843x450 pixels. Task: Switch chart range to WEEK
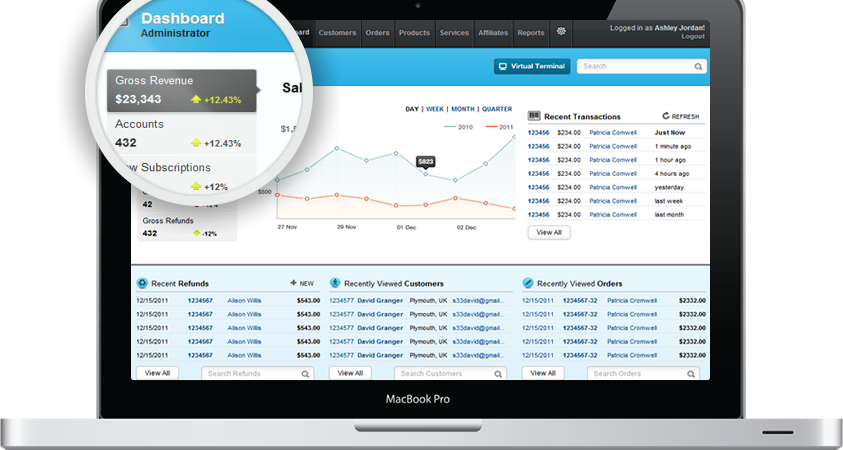click(x=434, y=109)
